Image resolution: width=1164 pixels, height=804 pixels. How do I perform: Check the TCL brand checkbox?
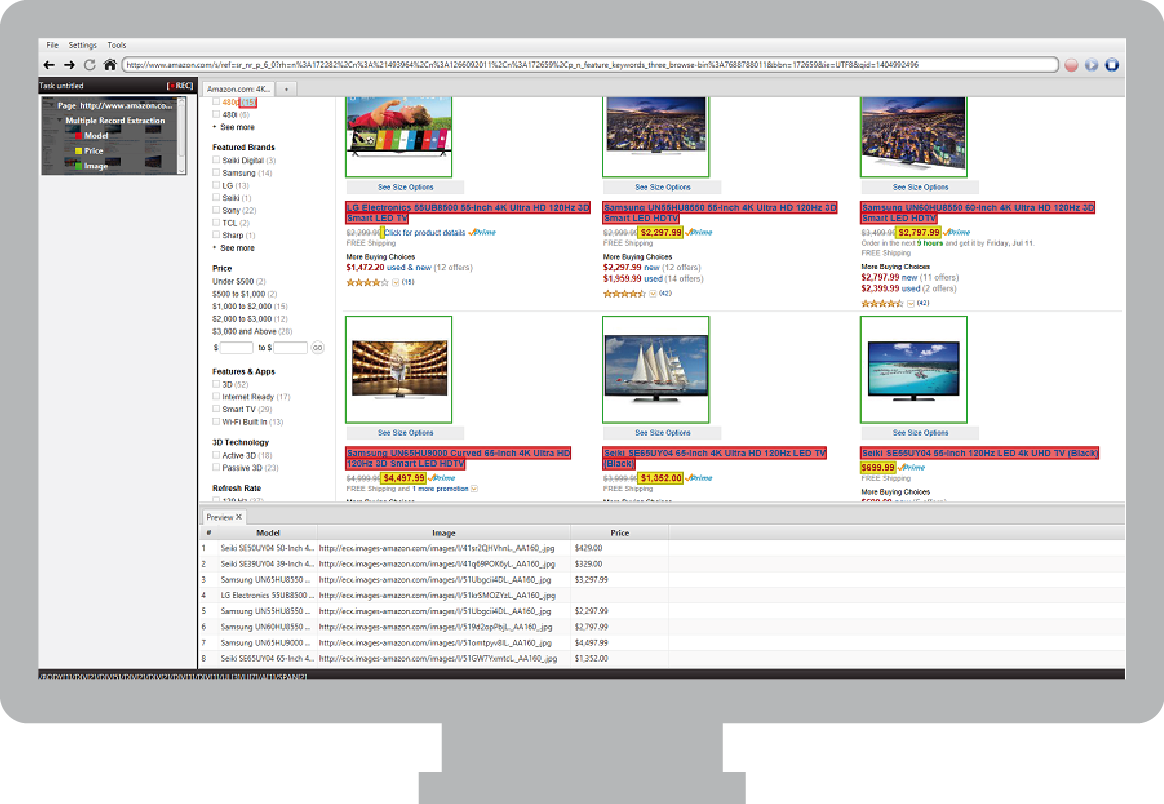pos(216,222)
